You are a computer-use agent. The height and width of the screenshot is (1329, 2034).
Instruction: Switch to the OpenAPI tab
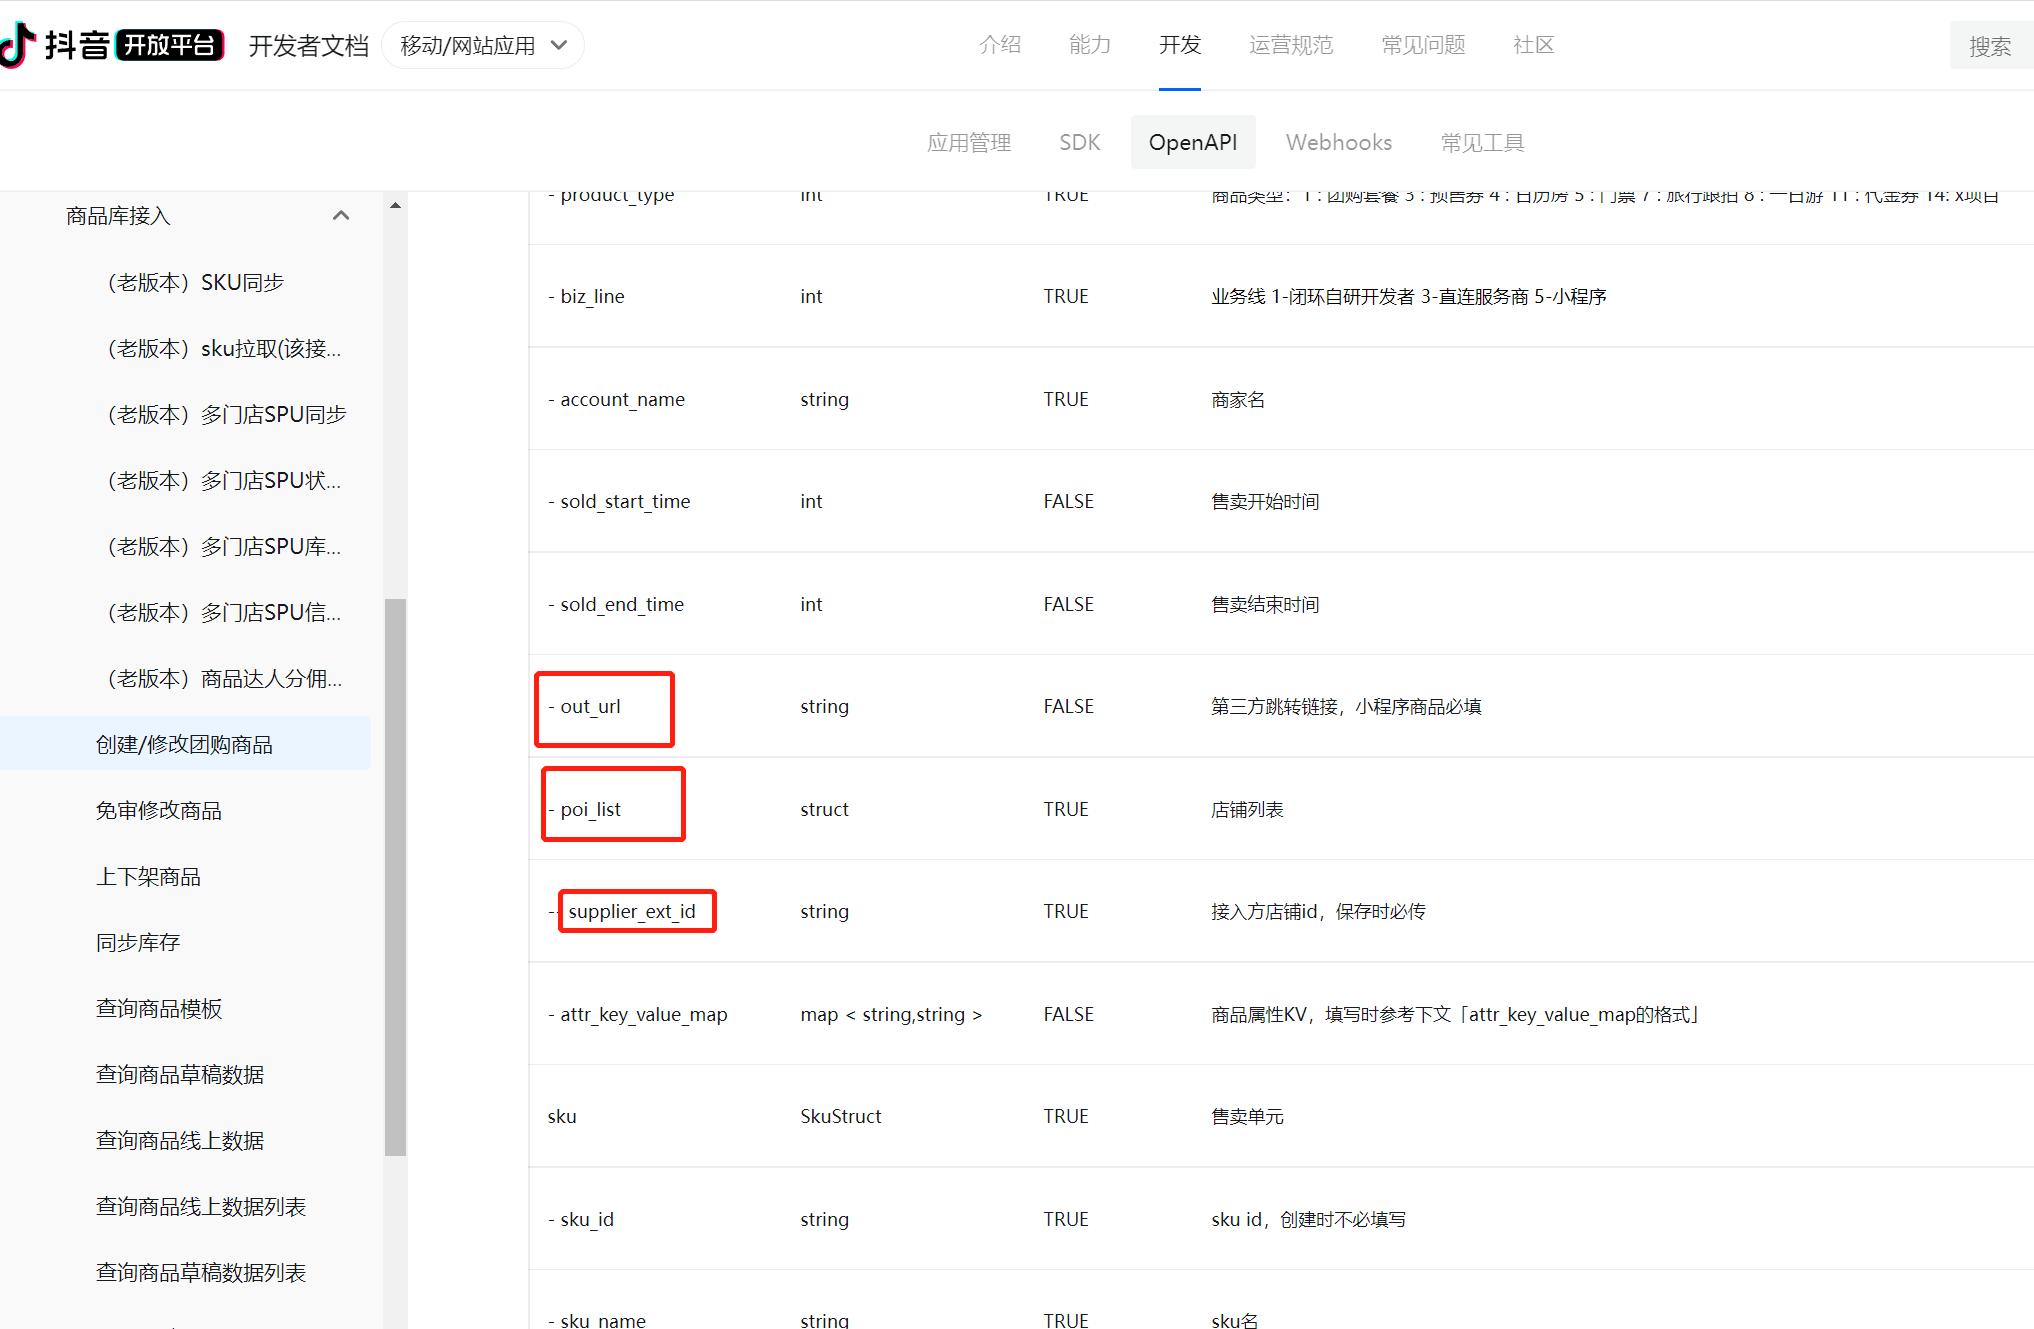pyautogui.click(x=1192, y=142)
